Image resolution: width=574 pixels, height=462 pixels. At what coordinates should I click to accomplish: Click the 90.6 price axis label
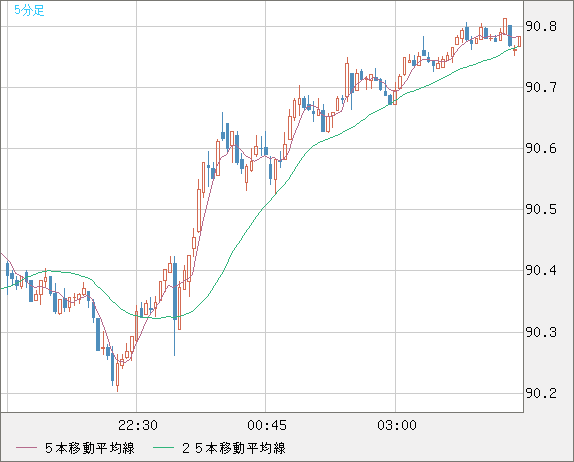[x=541, y=149]
